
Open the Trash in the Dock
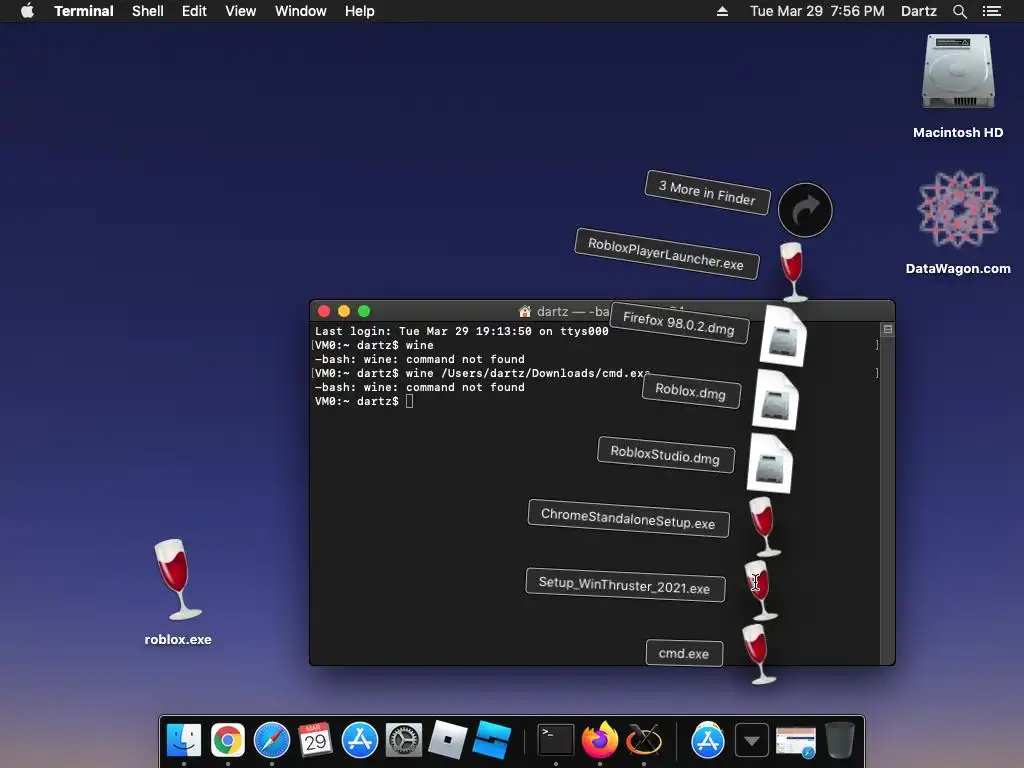coord(840,741)
